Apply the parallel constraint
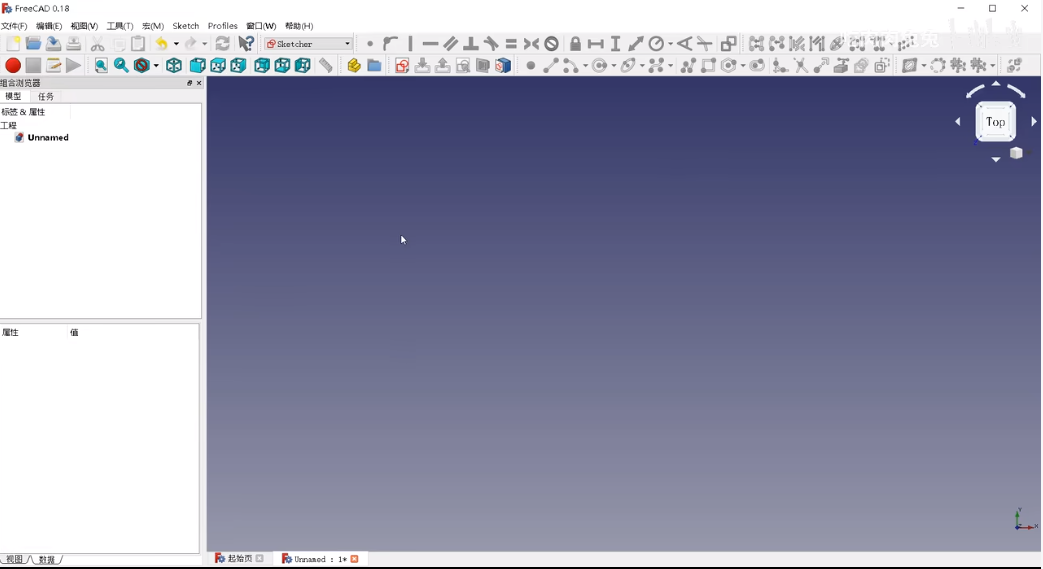 pyautogui.click(x=450, y=44)
